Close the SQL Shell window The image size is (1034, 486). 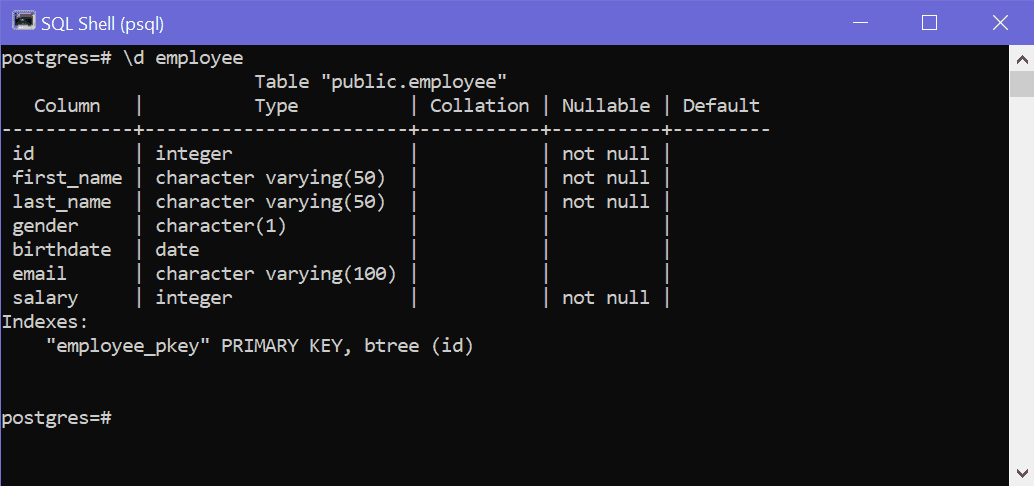pyautogui.click(x=1000, y=22)
